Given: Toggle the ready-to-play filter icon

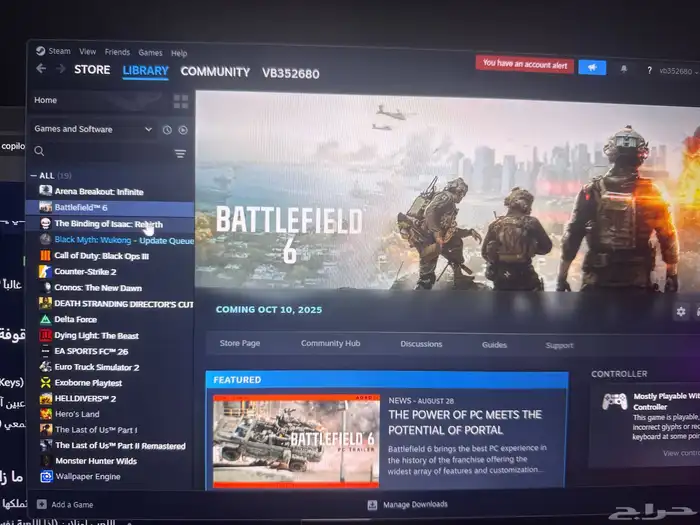Looking at the screenshot, I should click(x=183, y=130).
